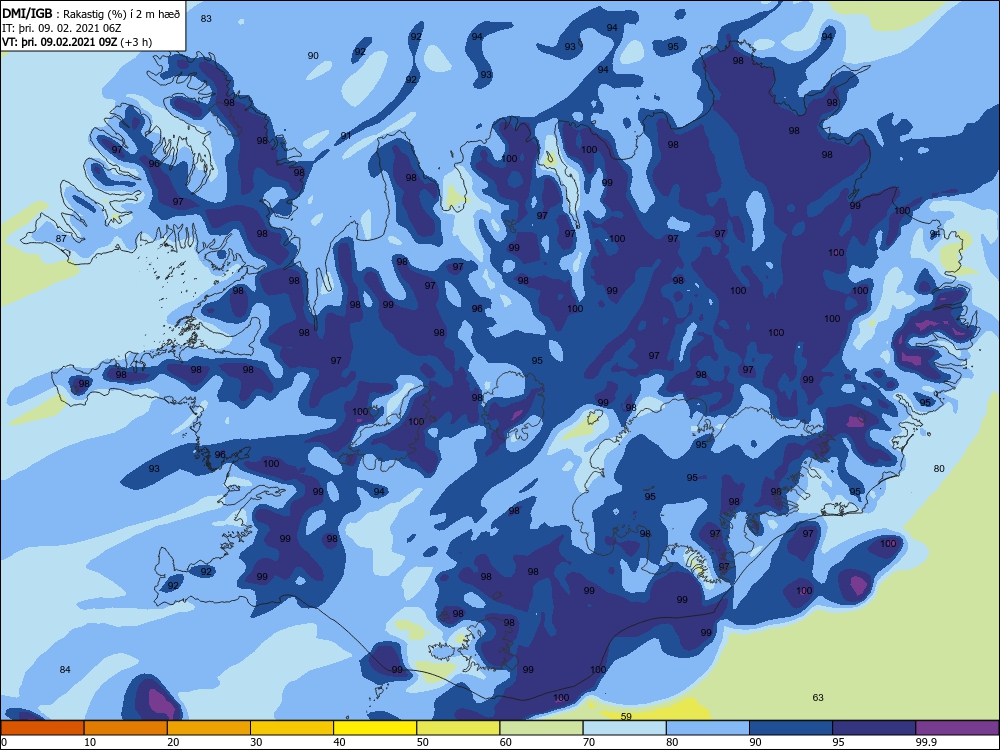Click the bright yellow 40–50 legend swatch
The width and height of the screenshot is (1000, 750).
(x=375, y=728)
